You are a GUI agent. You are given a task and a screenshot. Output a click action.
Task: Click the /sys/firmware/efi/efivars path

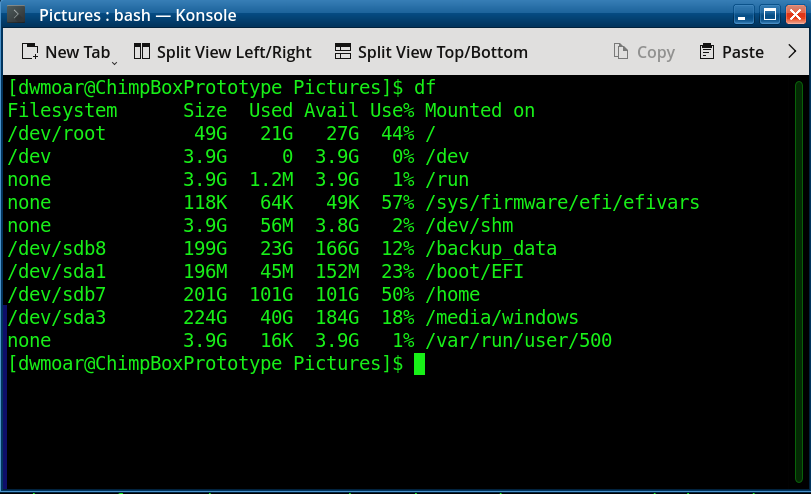[561, 203]
